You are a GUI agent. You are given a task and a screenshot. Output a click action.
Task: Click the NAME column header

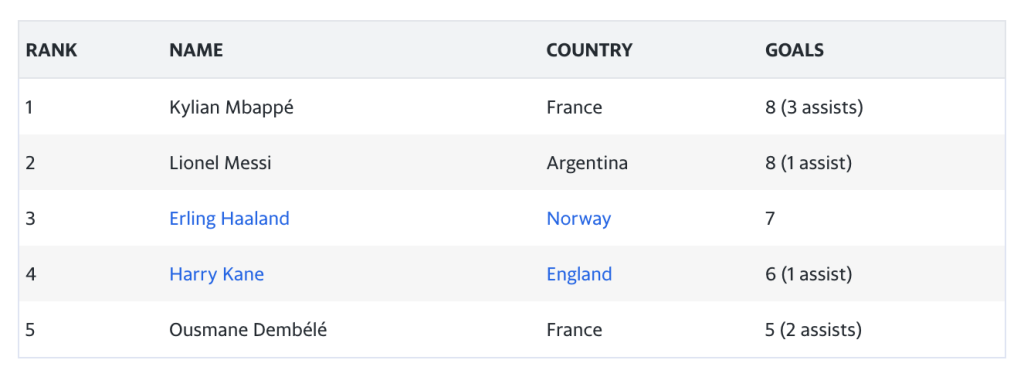click(x=196, y=50)
